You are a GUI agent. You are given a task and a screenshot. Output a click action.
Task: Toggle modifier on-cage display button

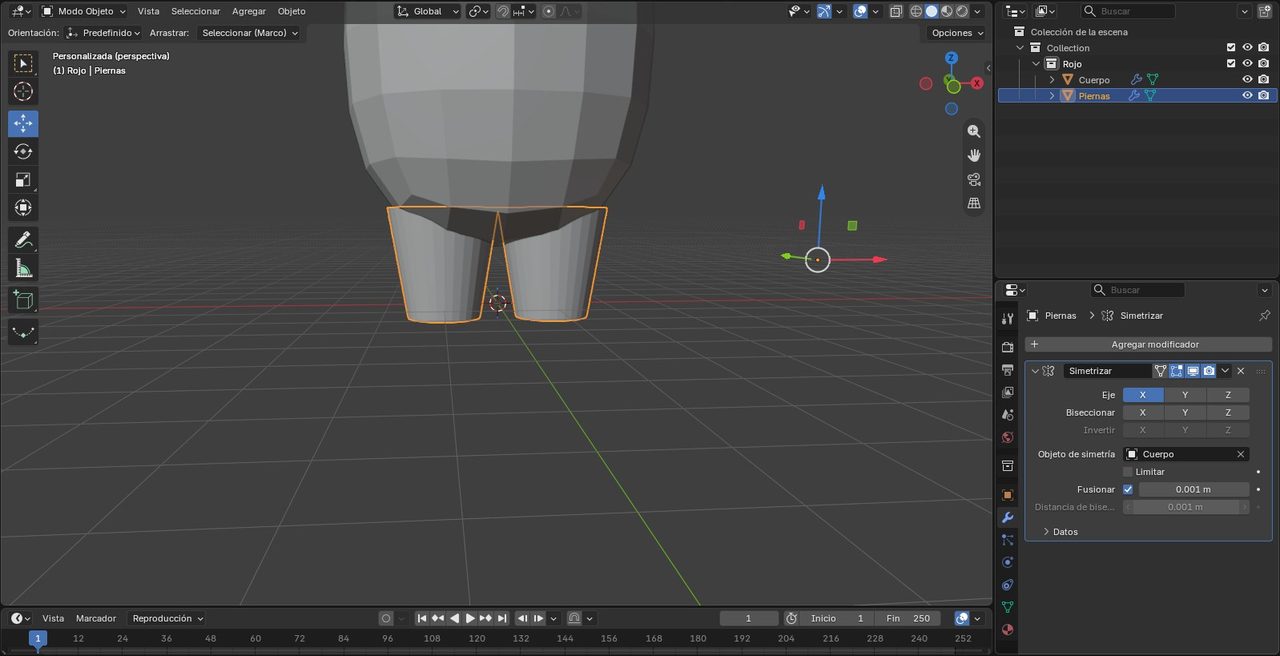(1160, 371)
